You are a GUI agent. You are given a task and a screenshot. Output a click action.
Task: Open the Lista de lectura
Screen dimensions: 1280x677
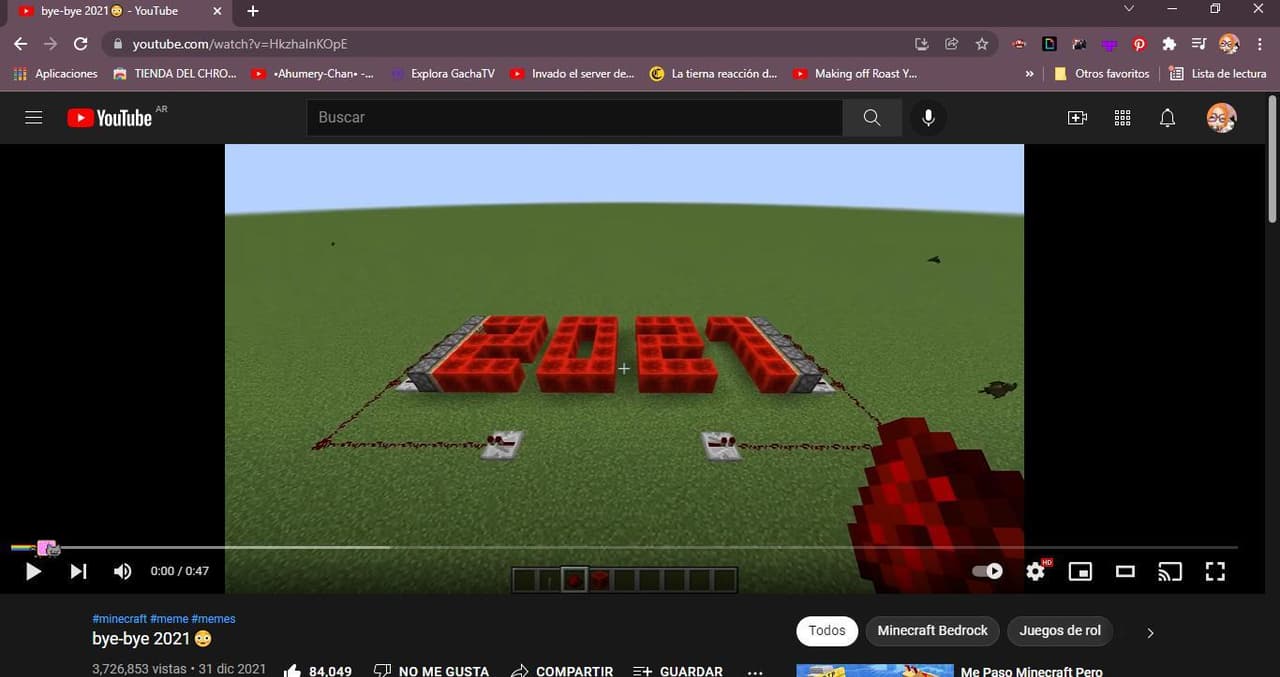[1218, 74]
